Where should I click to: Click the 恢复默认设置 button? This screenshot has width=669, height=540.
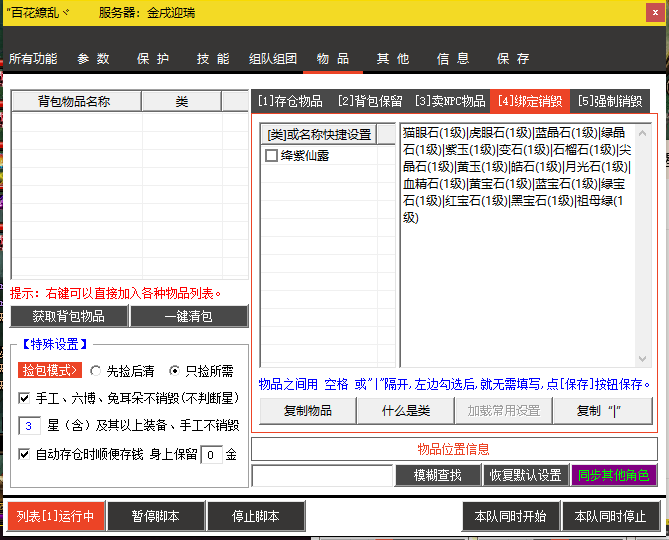pos(526,475)
